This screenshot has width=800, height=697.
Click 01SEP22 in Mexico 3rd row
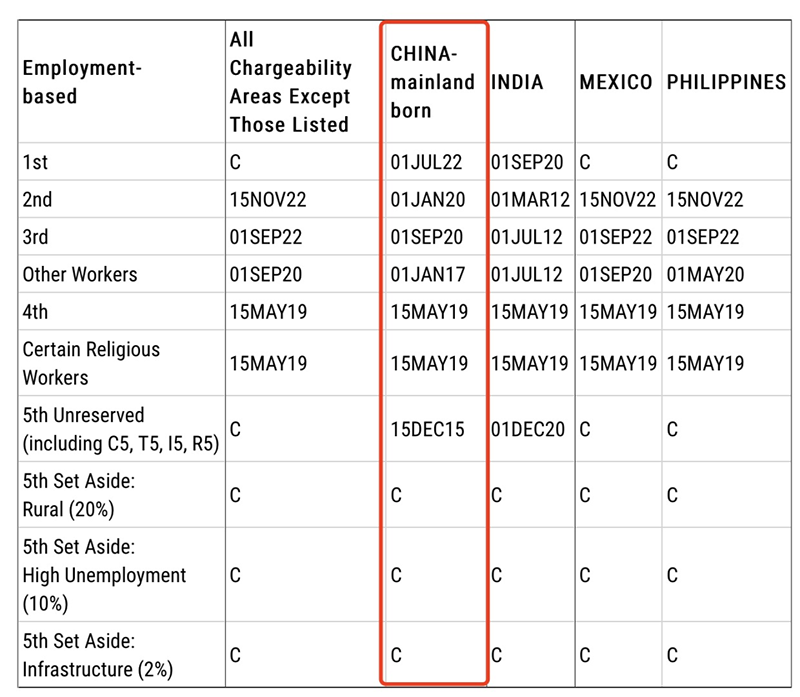[615, 237]
